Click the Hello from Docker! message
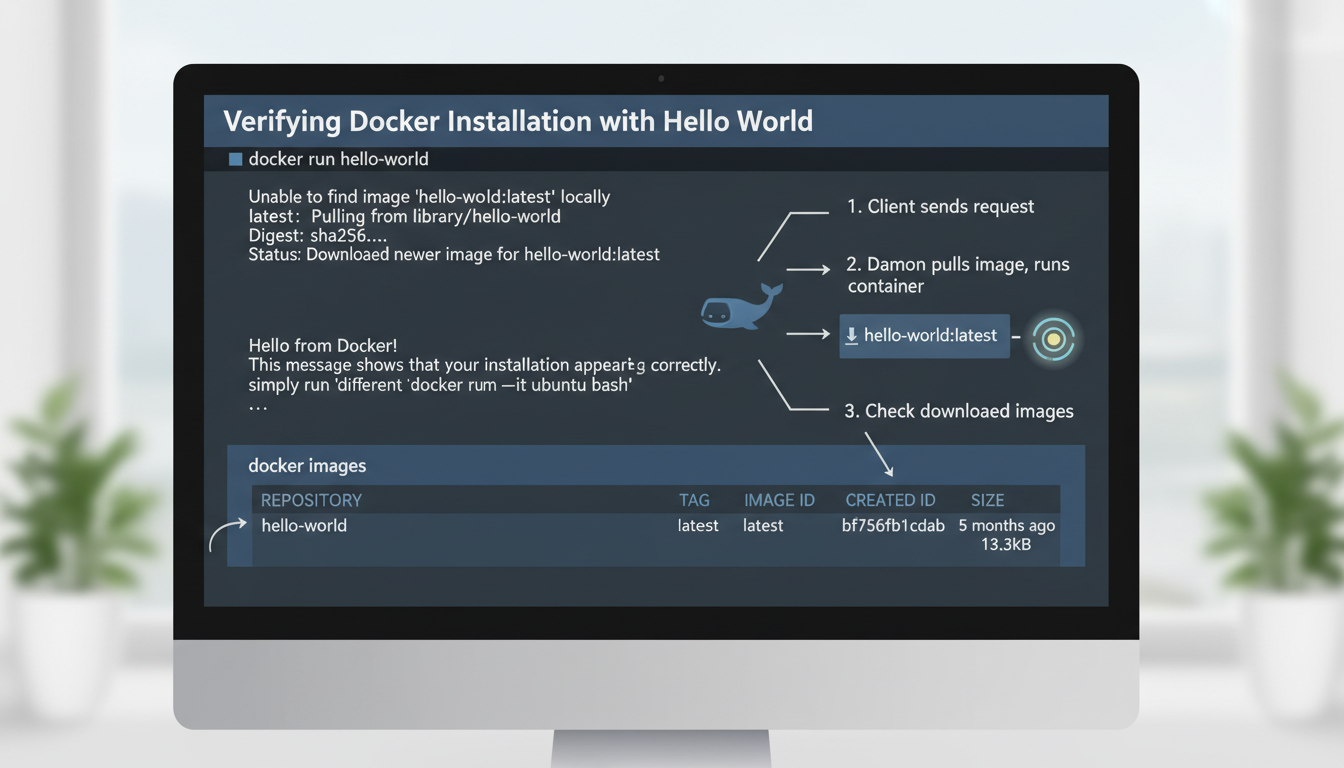 [323, 346]
